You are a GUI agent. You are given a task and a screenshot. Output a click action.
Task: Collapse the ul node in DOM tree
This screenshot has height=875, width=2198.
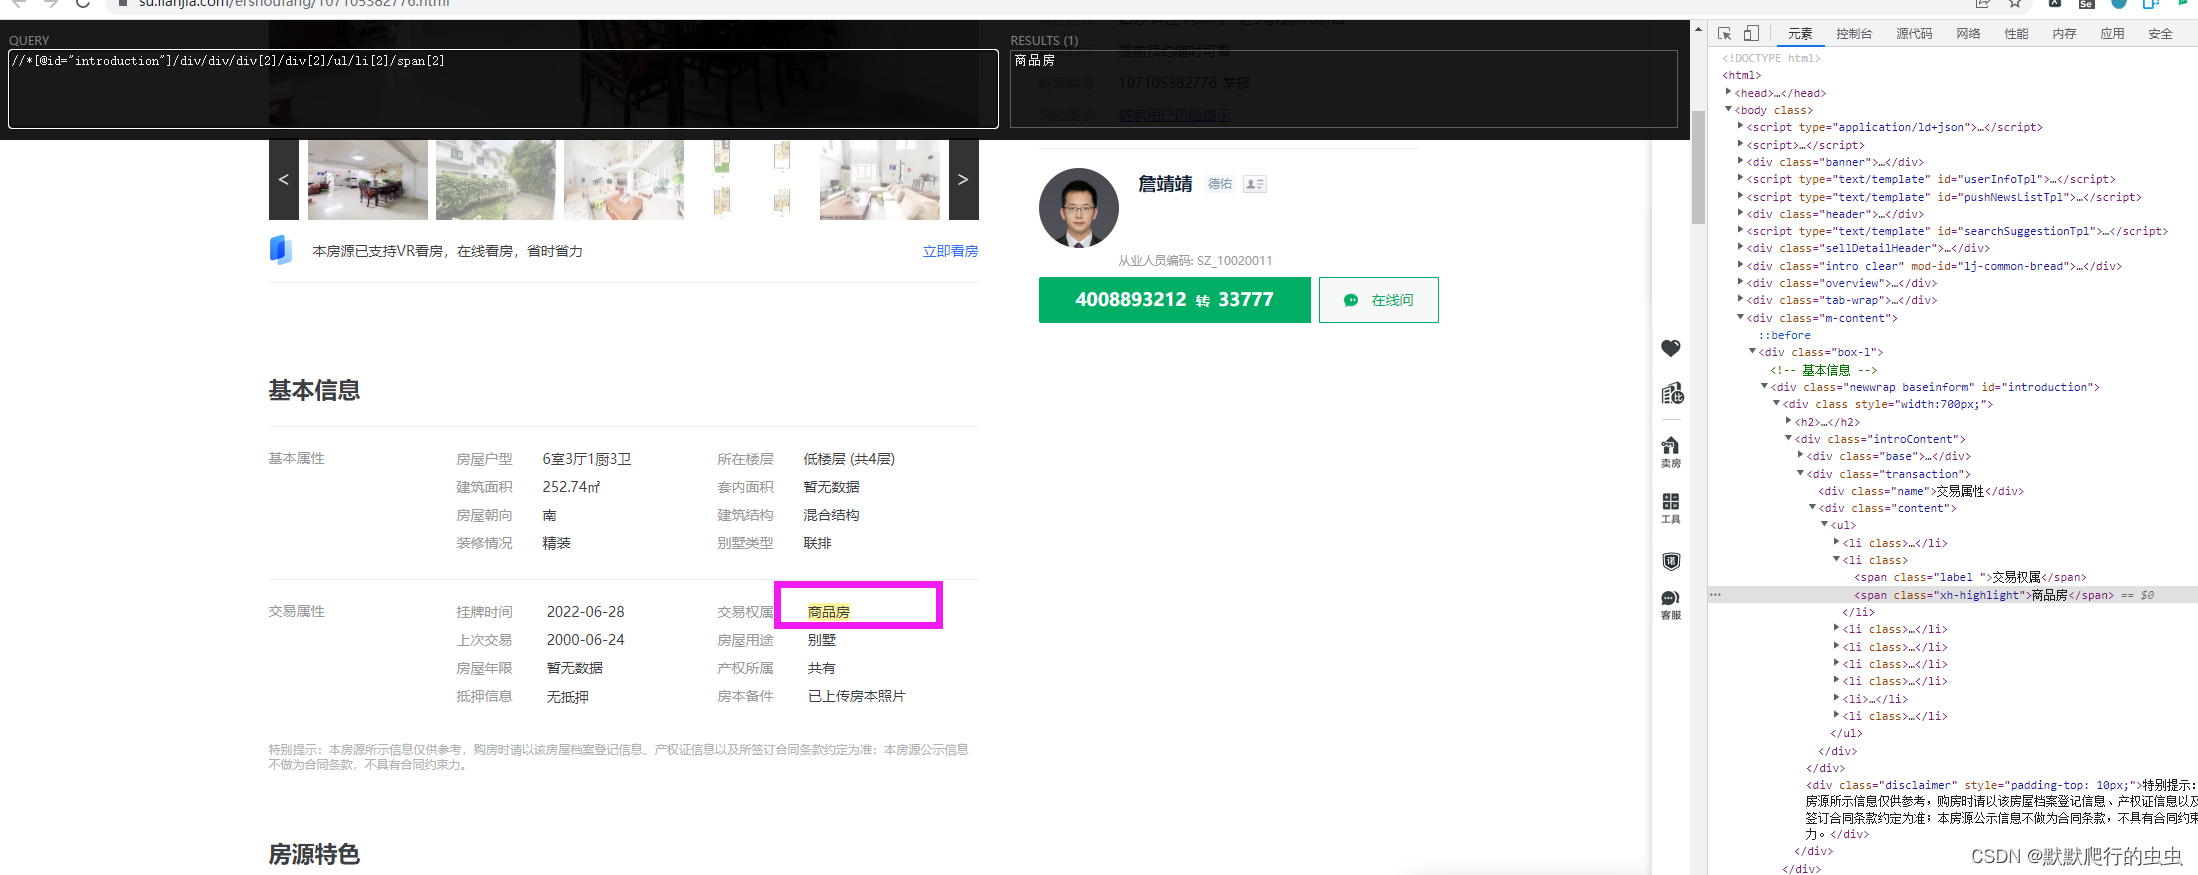(x=1824, y=525)
